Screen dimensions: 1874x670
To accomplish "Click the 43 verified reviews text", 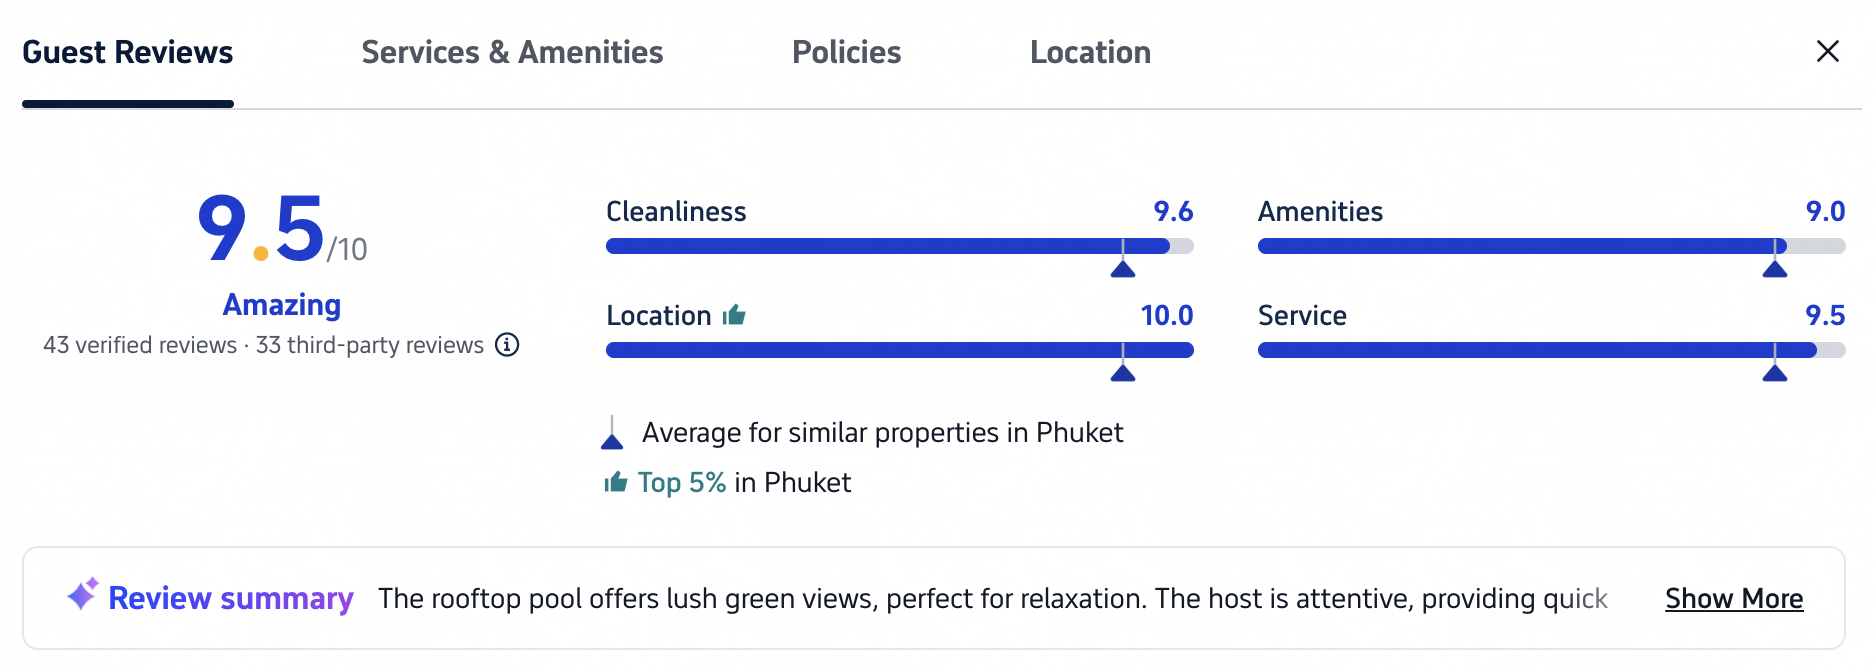I will pyautogui.click(x=140, y=345).
